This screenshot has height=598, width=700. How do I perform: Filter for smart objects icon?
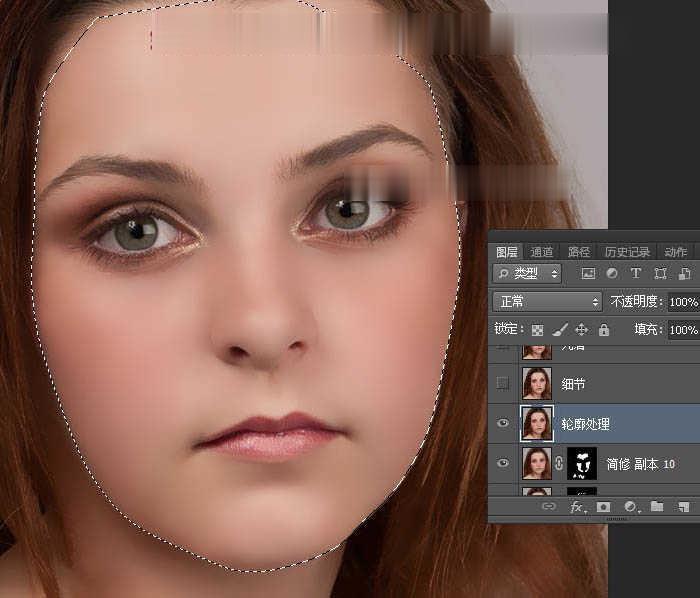click(x=684, y=274)
